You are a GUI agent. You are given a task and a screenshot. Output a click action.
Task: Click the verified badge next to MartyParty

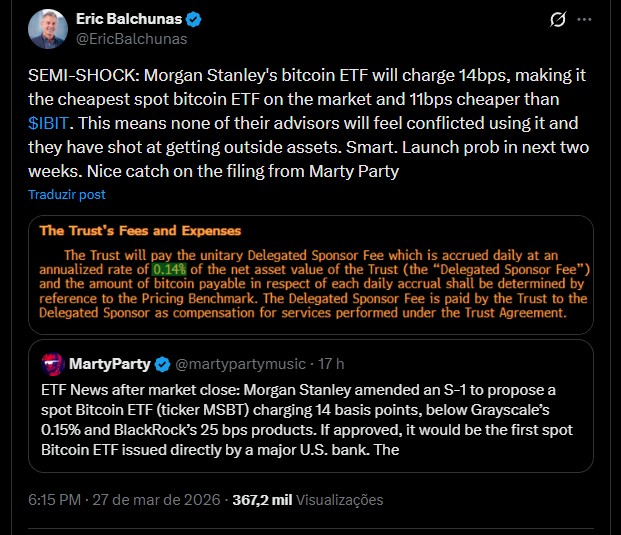point(165,361)
